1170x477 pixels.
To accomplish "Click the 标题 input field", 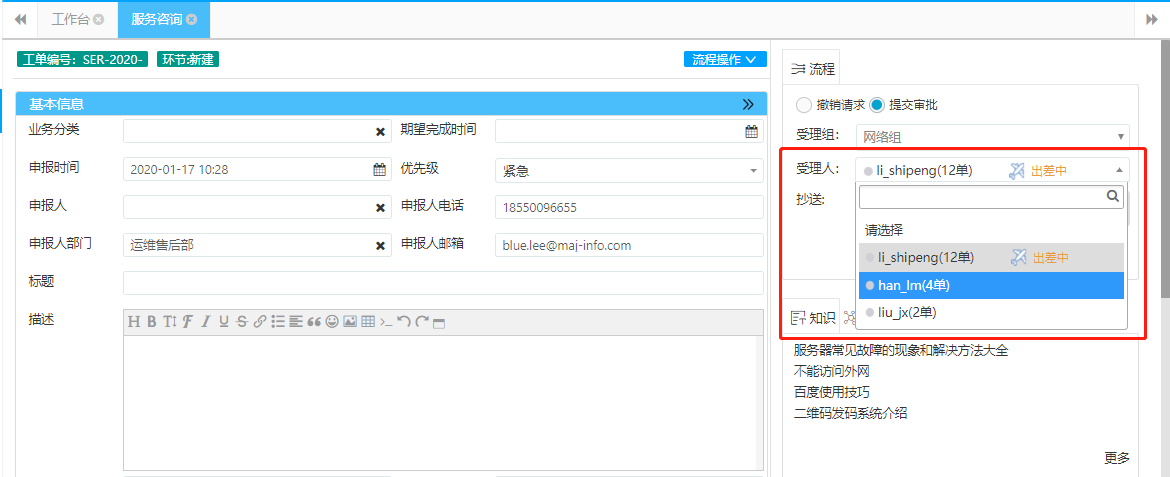I will pyautogui.click(x=443, y=283).
